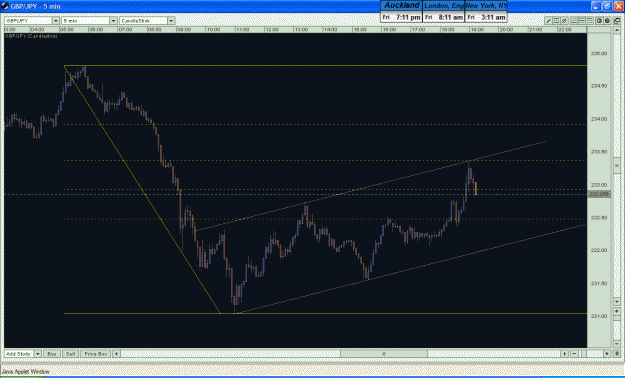Click the horizontal scrollbar left arrow
The width and height of the screenshot is (625, 378).
[116, 354]
